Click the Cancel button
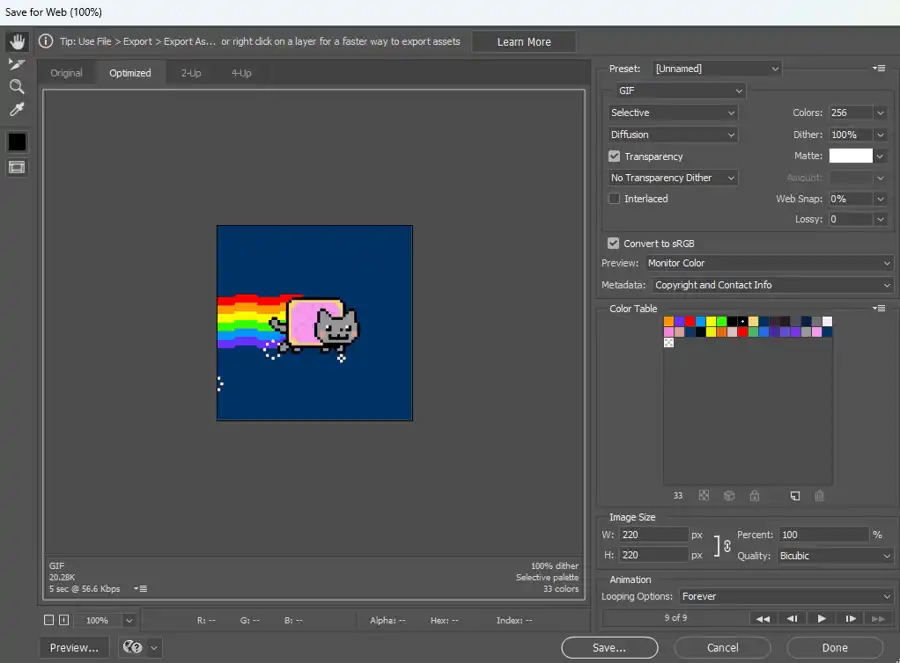The image size is (900, 663). (x=723, y=648)
